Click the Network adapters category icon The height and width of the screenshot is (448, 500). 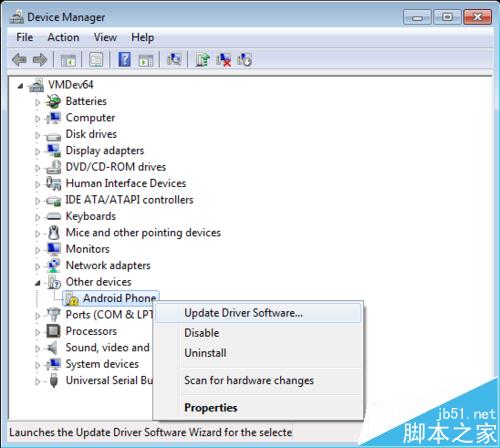[x=53, y=265]
